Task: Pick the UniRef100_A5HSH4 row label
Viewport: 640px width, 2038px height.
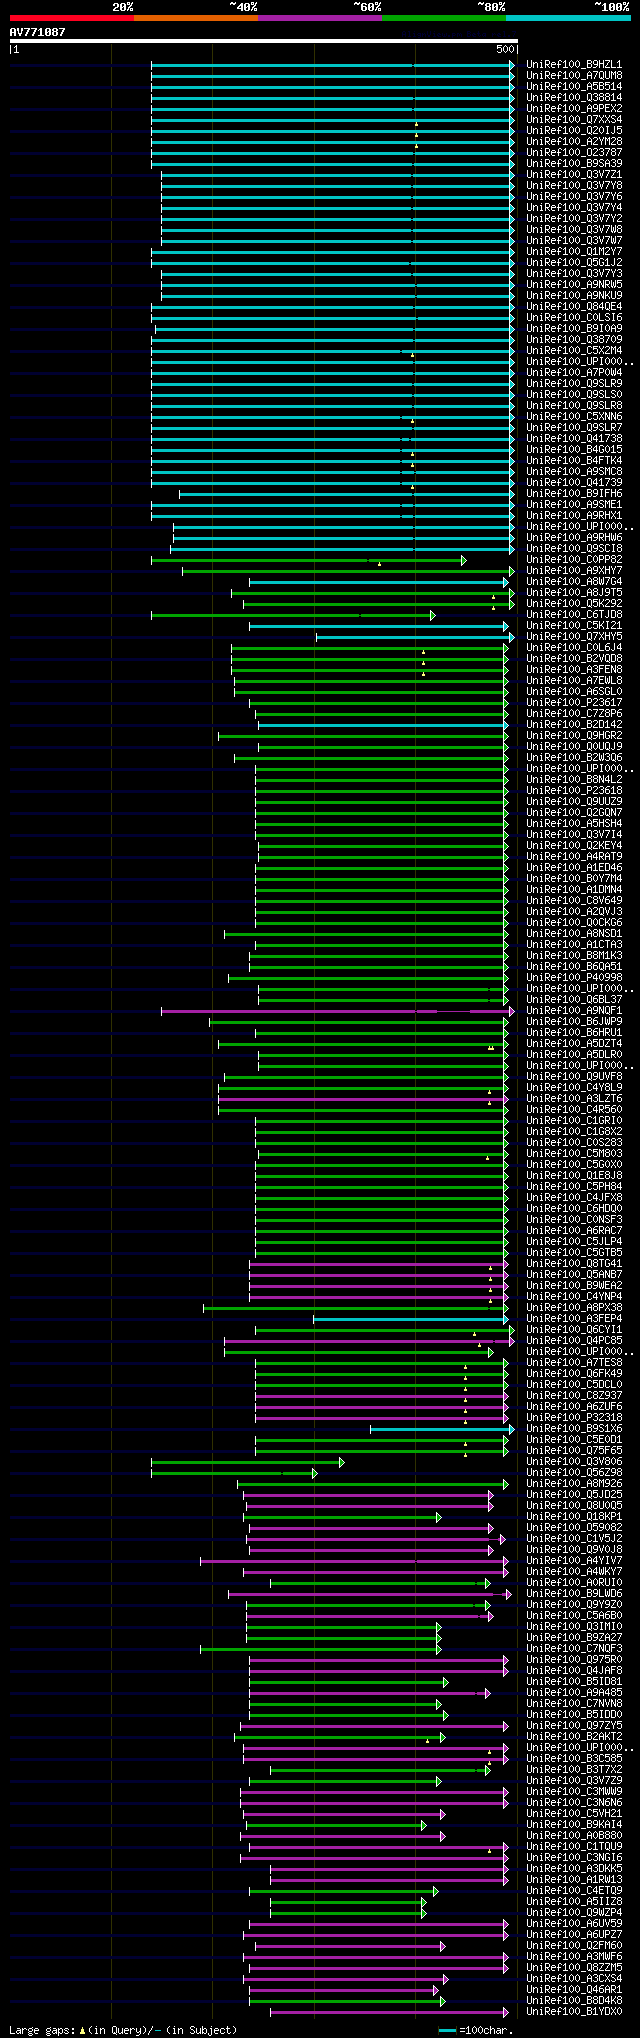Action: point(574,824)
